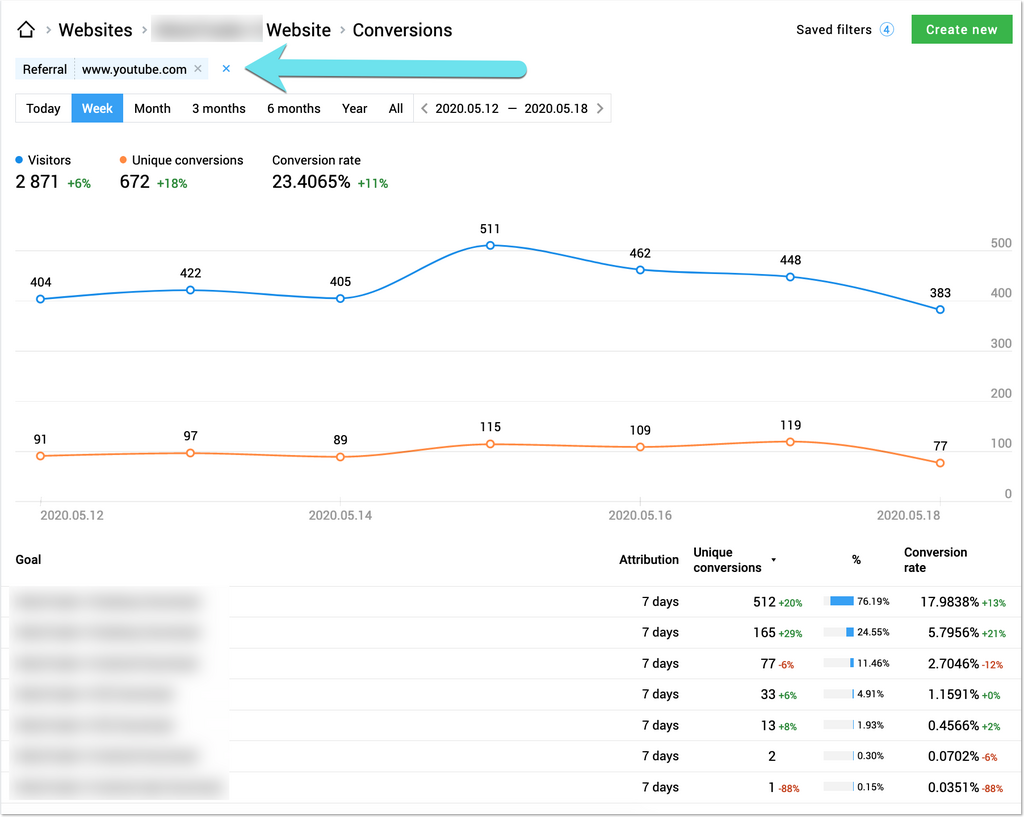Image resolution: width=1024 pixels, height=817 pixels.
Task: Open the saved filters count badge
Action: (x=886, y=30)
